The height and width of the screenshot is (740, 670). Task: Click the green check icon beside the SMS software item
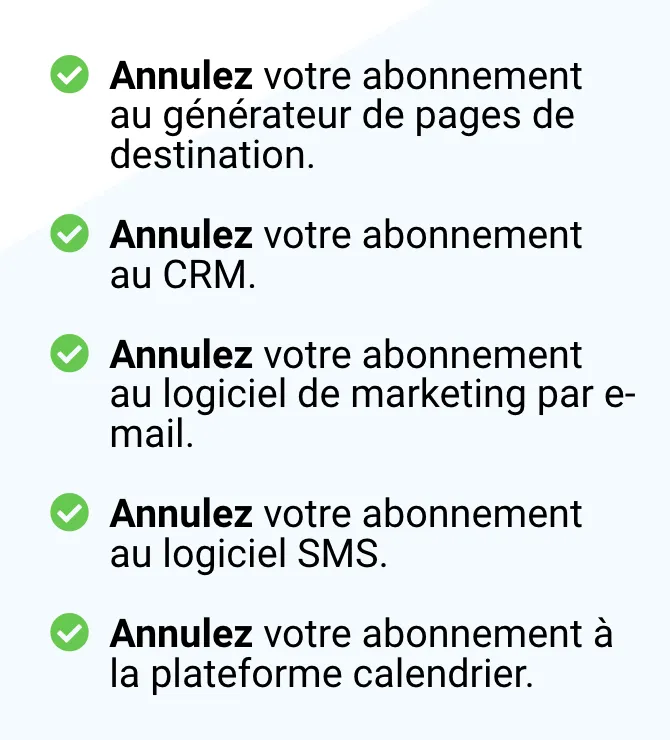pos(69,512)
